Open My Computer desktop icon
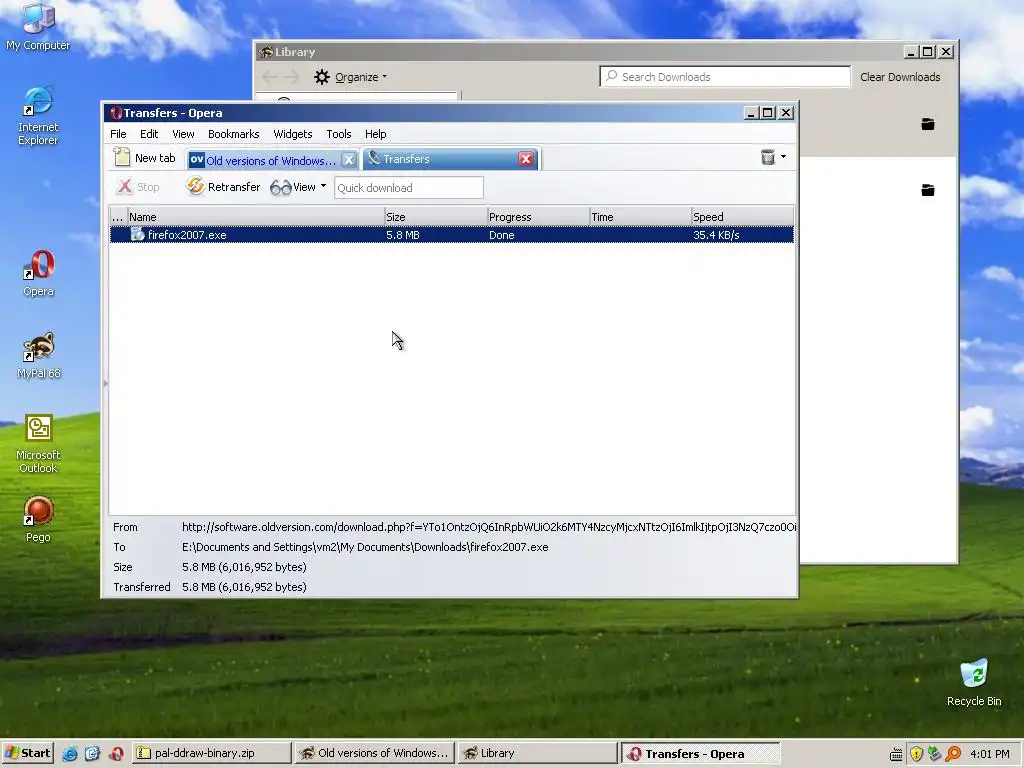 pyautogui.click(x=38, y=26)
